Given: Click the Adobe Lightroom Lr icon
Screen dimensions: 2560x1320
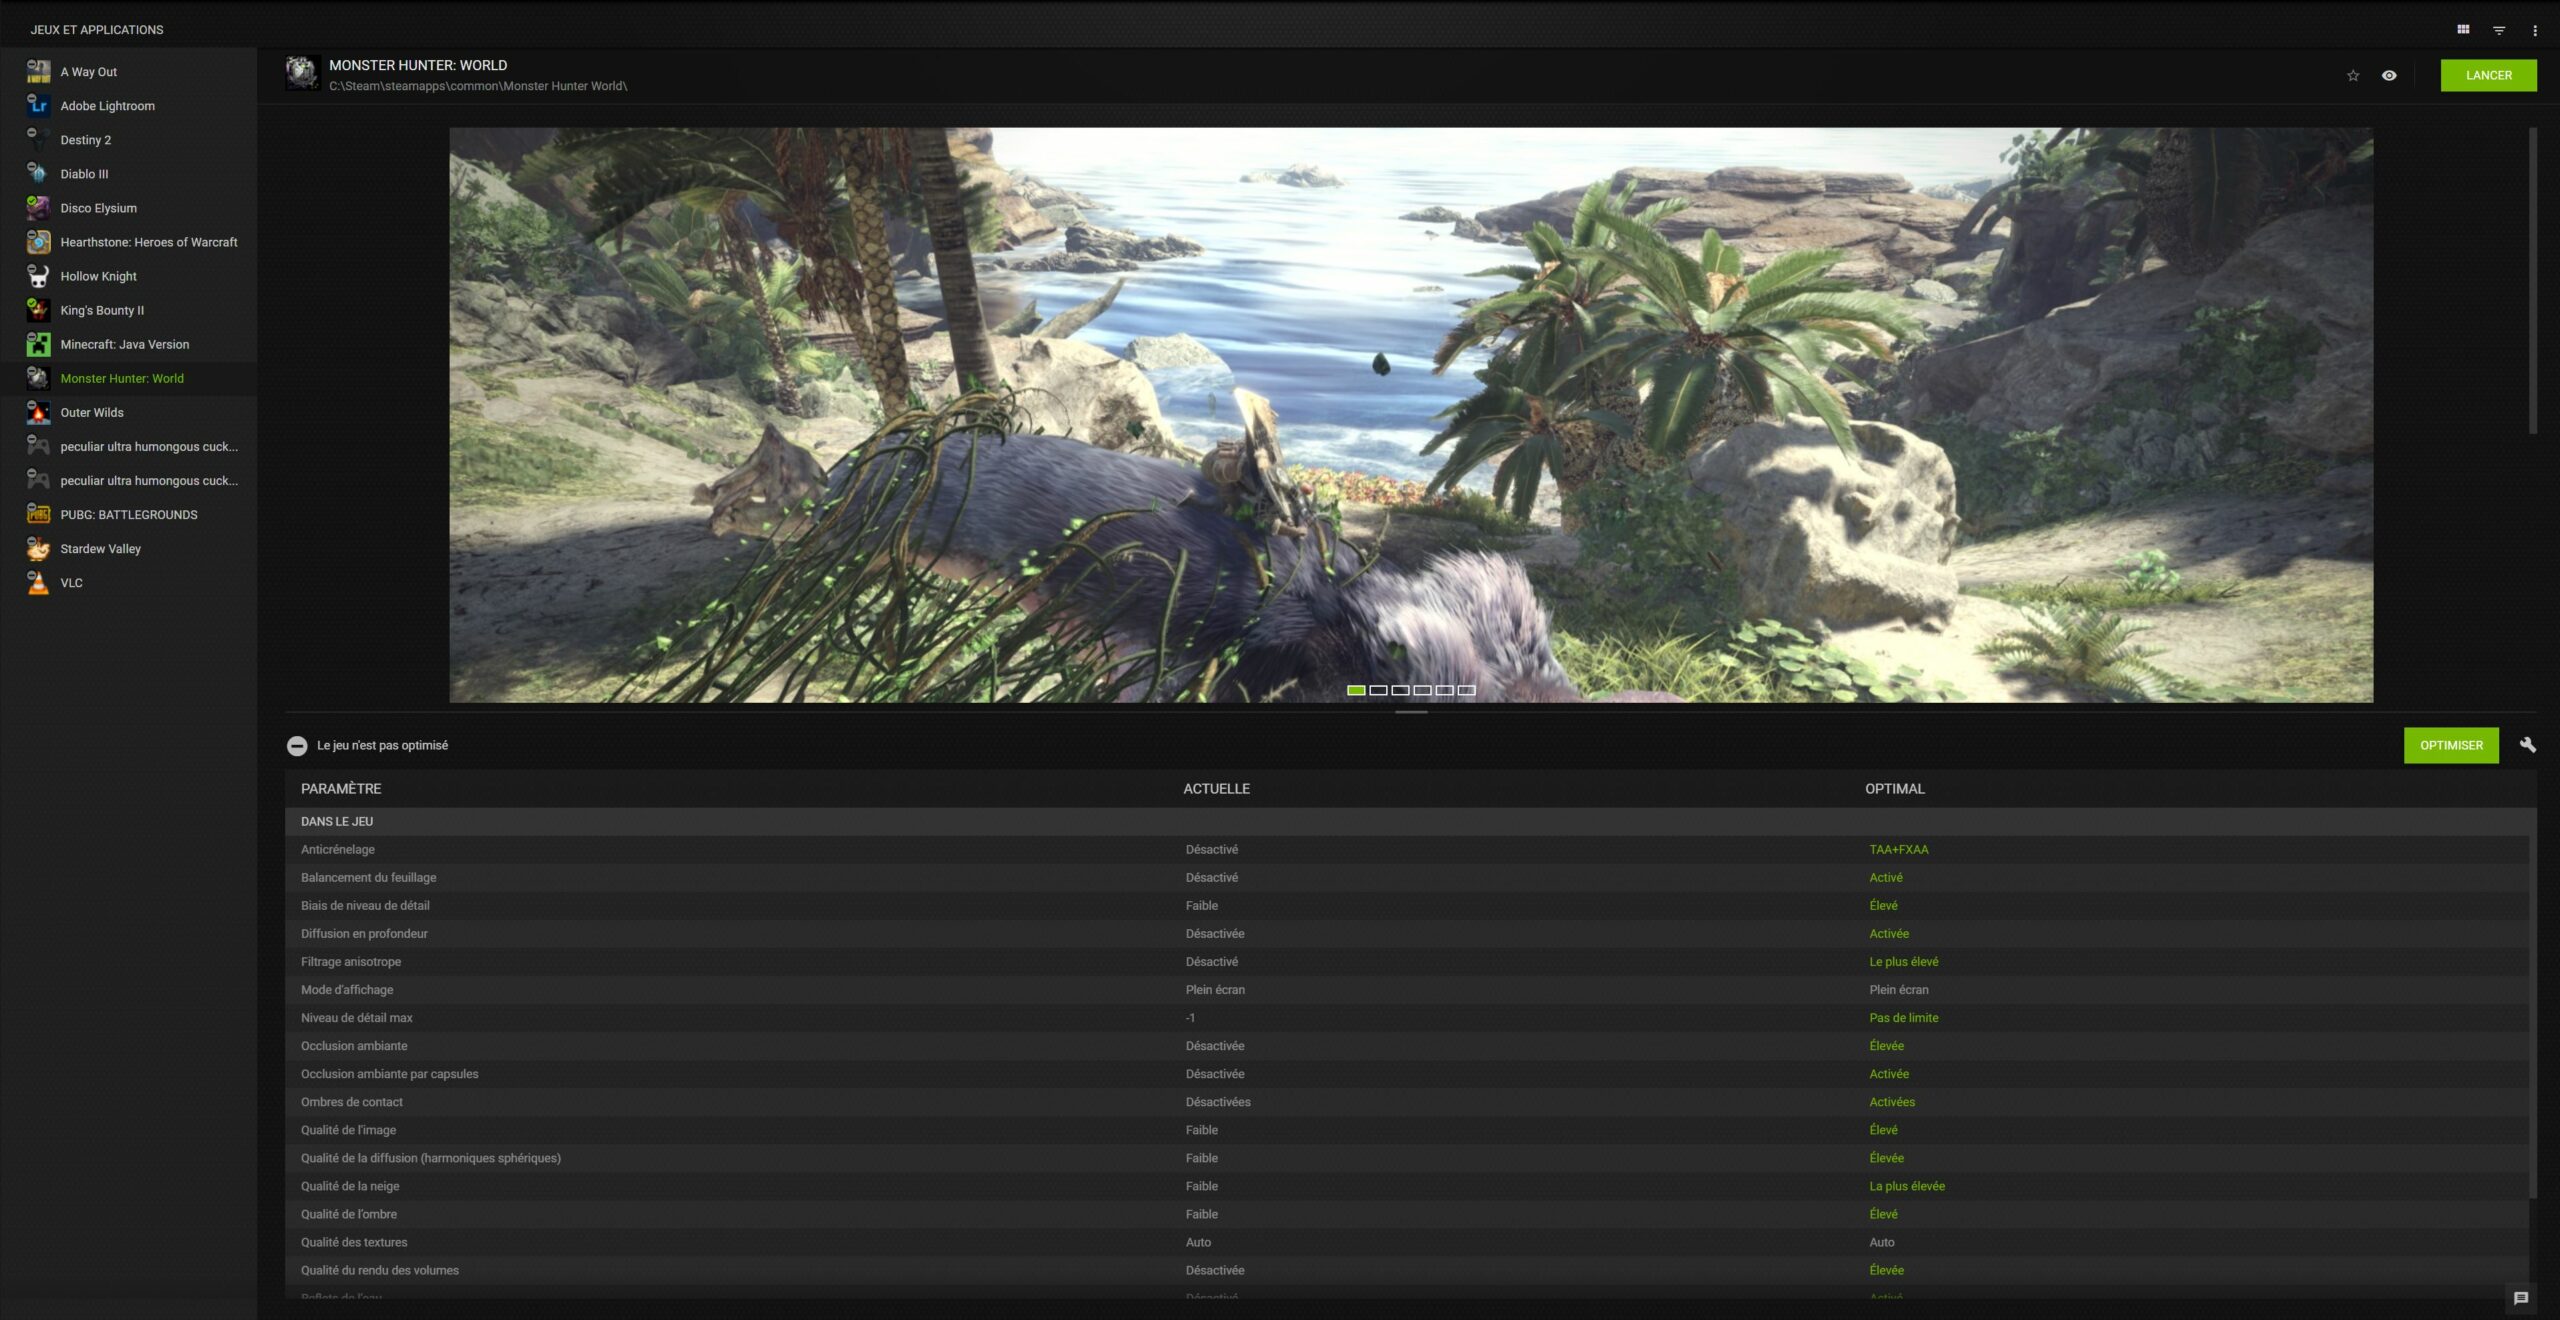Looking at the screenshot, I should pyautogui.click(x=38, y=105).
